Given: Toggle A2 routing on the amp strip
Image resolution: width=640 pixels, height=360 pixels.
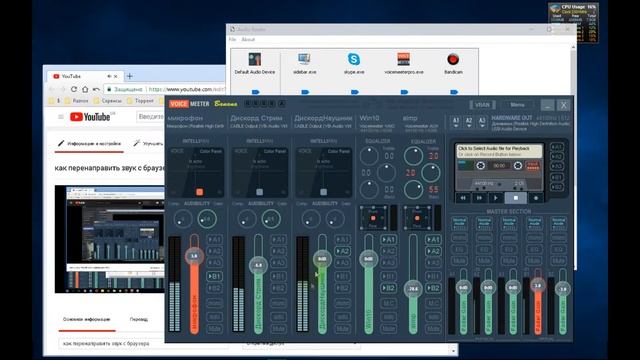Looking at the screenshot, I should tap(433, 251).
